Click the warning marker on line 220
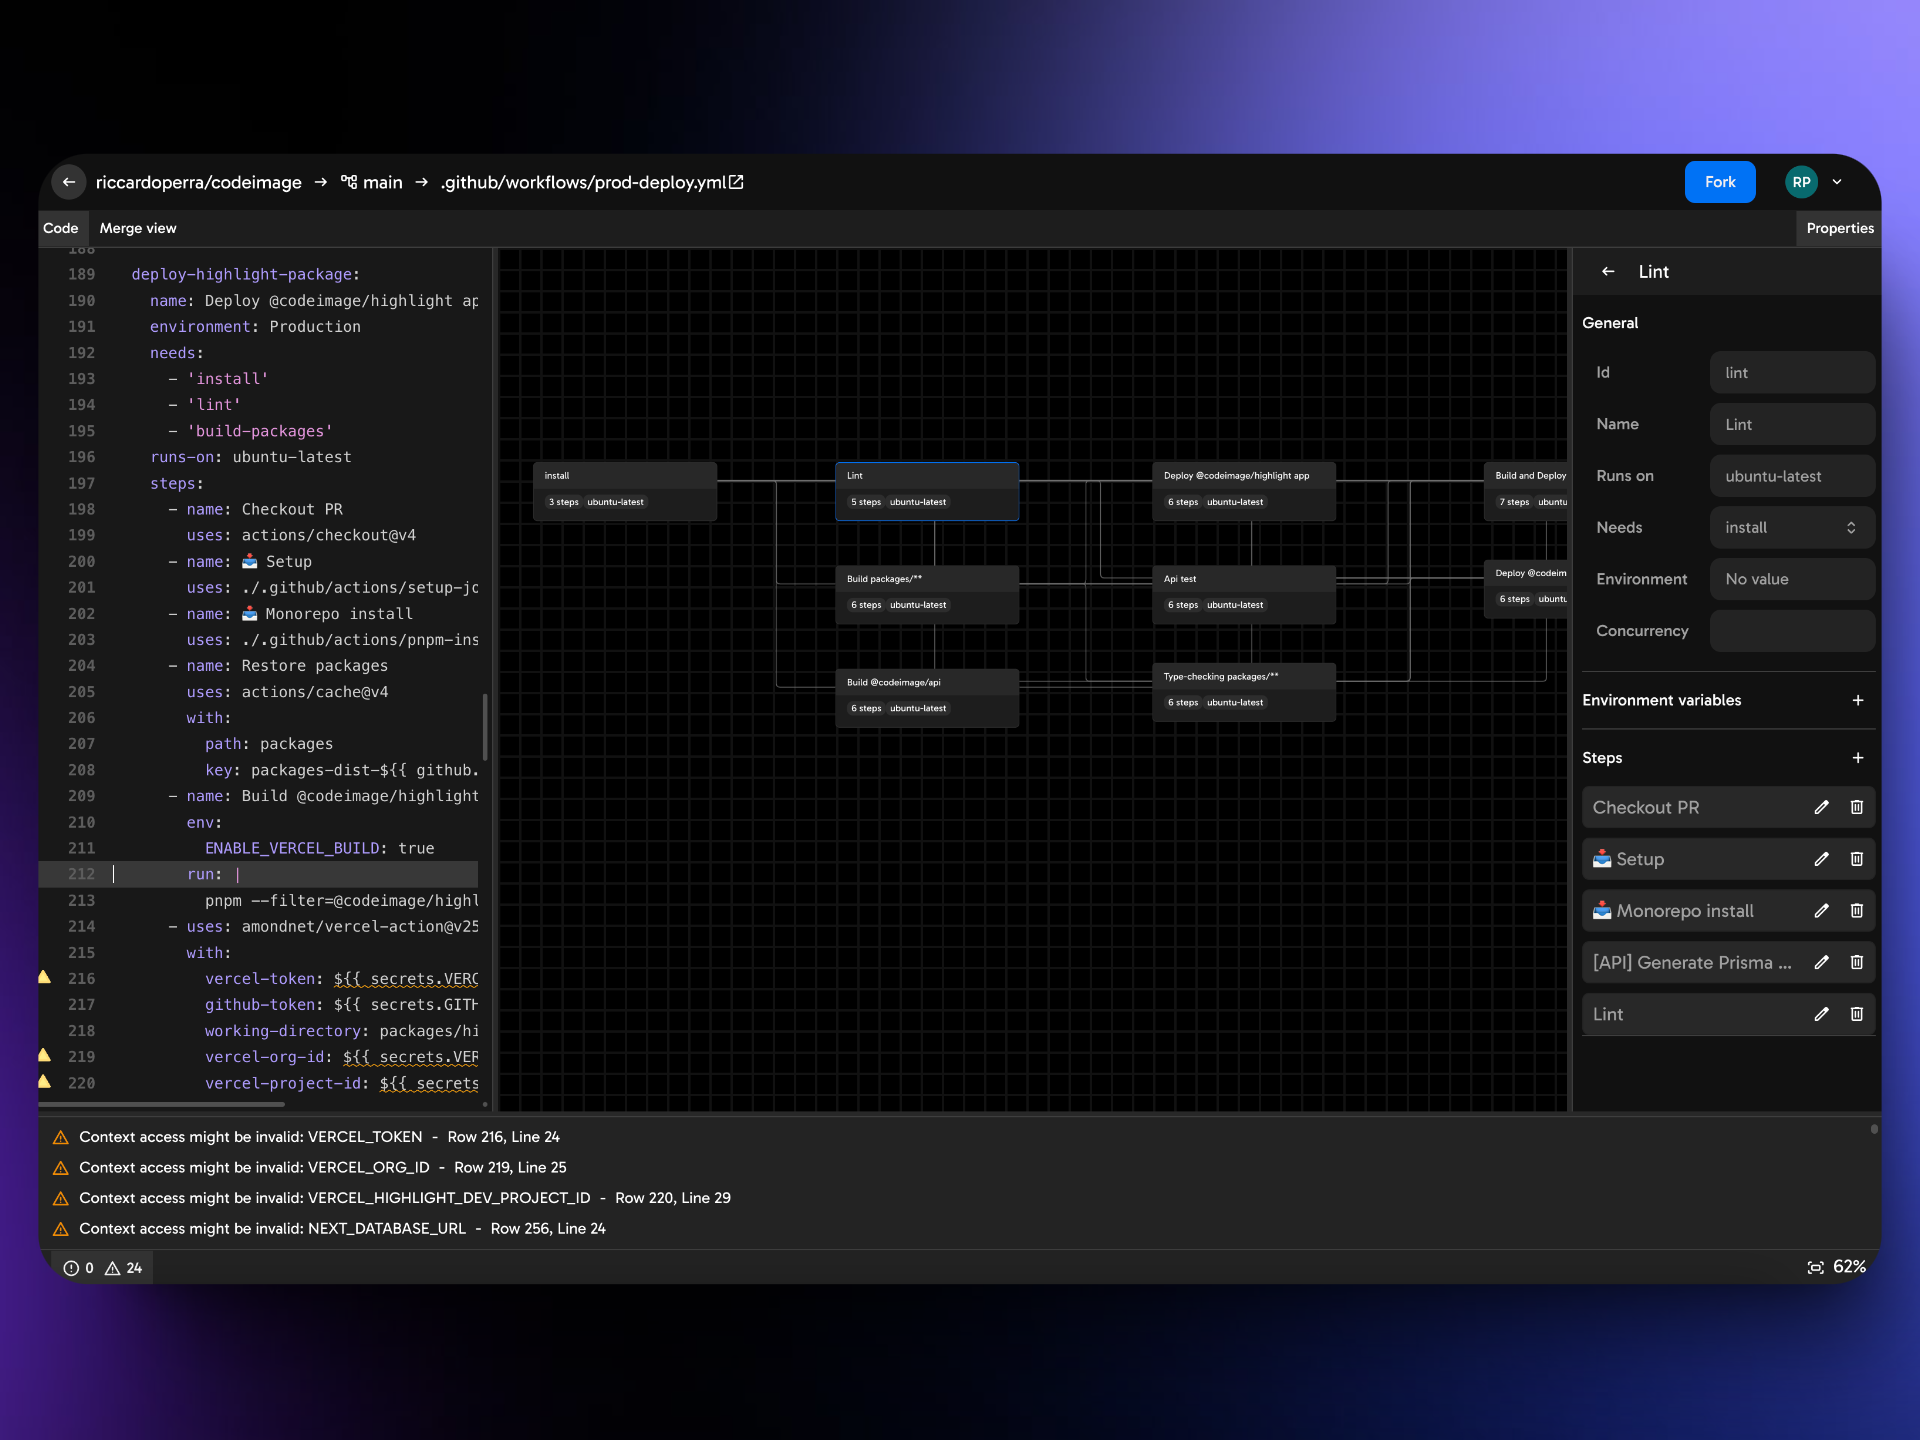The width and height of the screenshot is (1920, 1440). pyautogui.click(x=44, y=1081)
